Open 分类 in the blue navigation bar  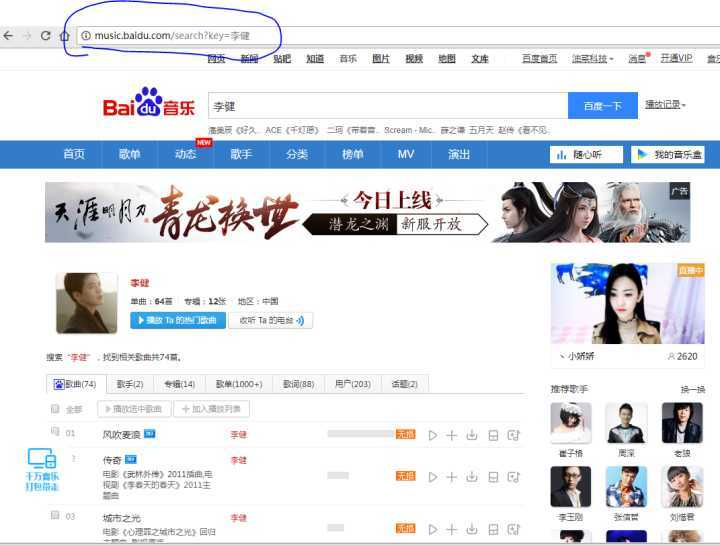tap(297, 154)
